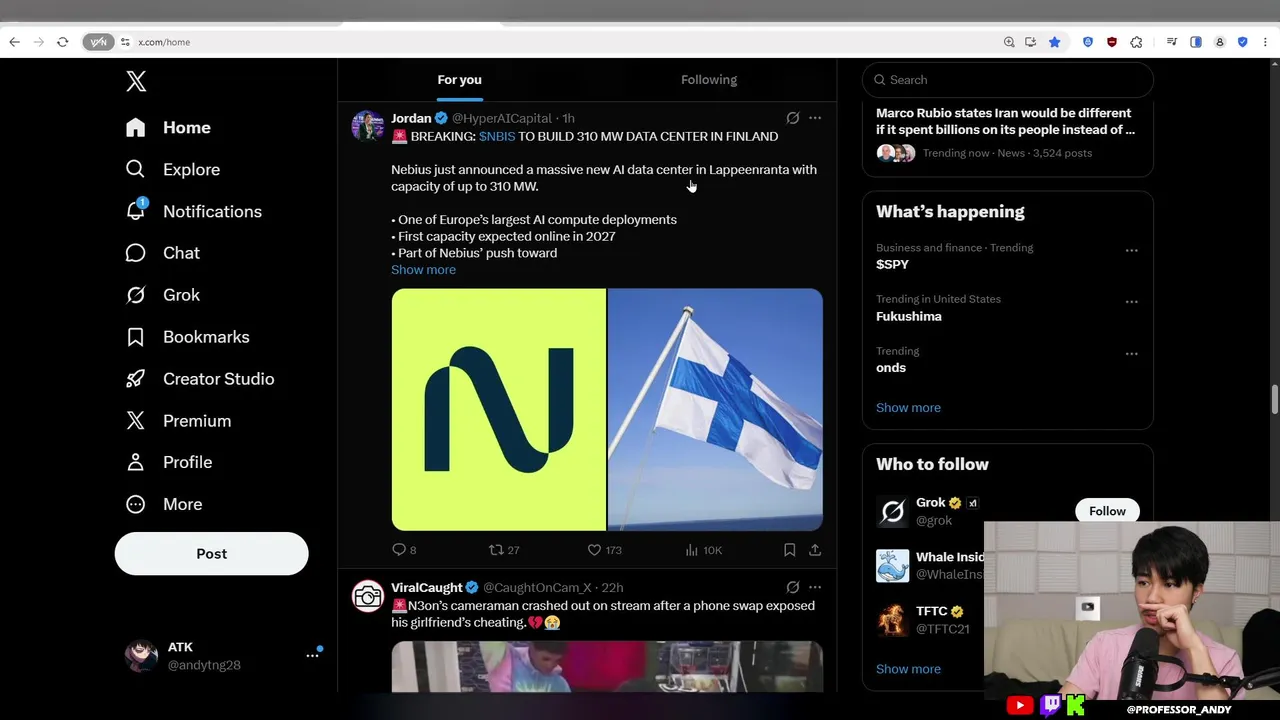1280x720 pixels.
Task: Switch to the Following tab
Action: click(709, 80)
